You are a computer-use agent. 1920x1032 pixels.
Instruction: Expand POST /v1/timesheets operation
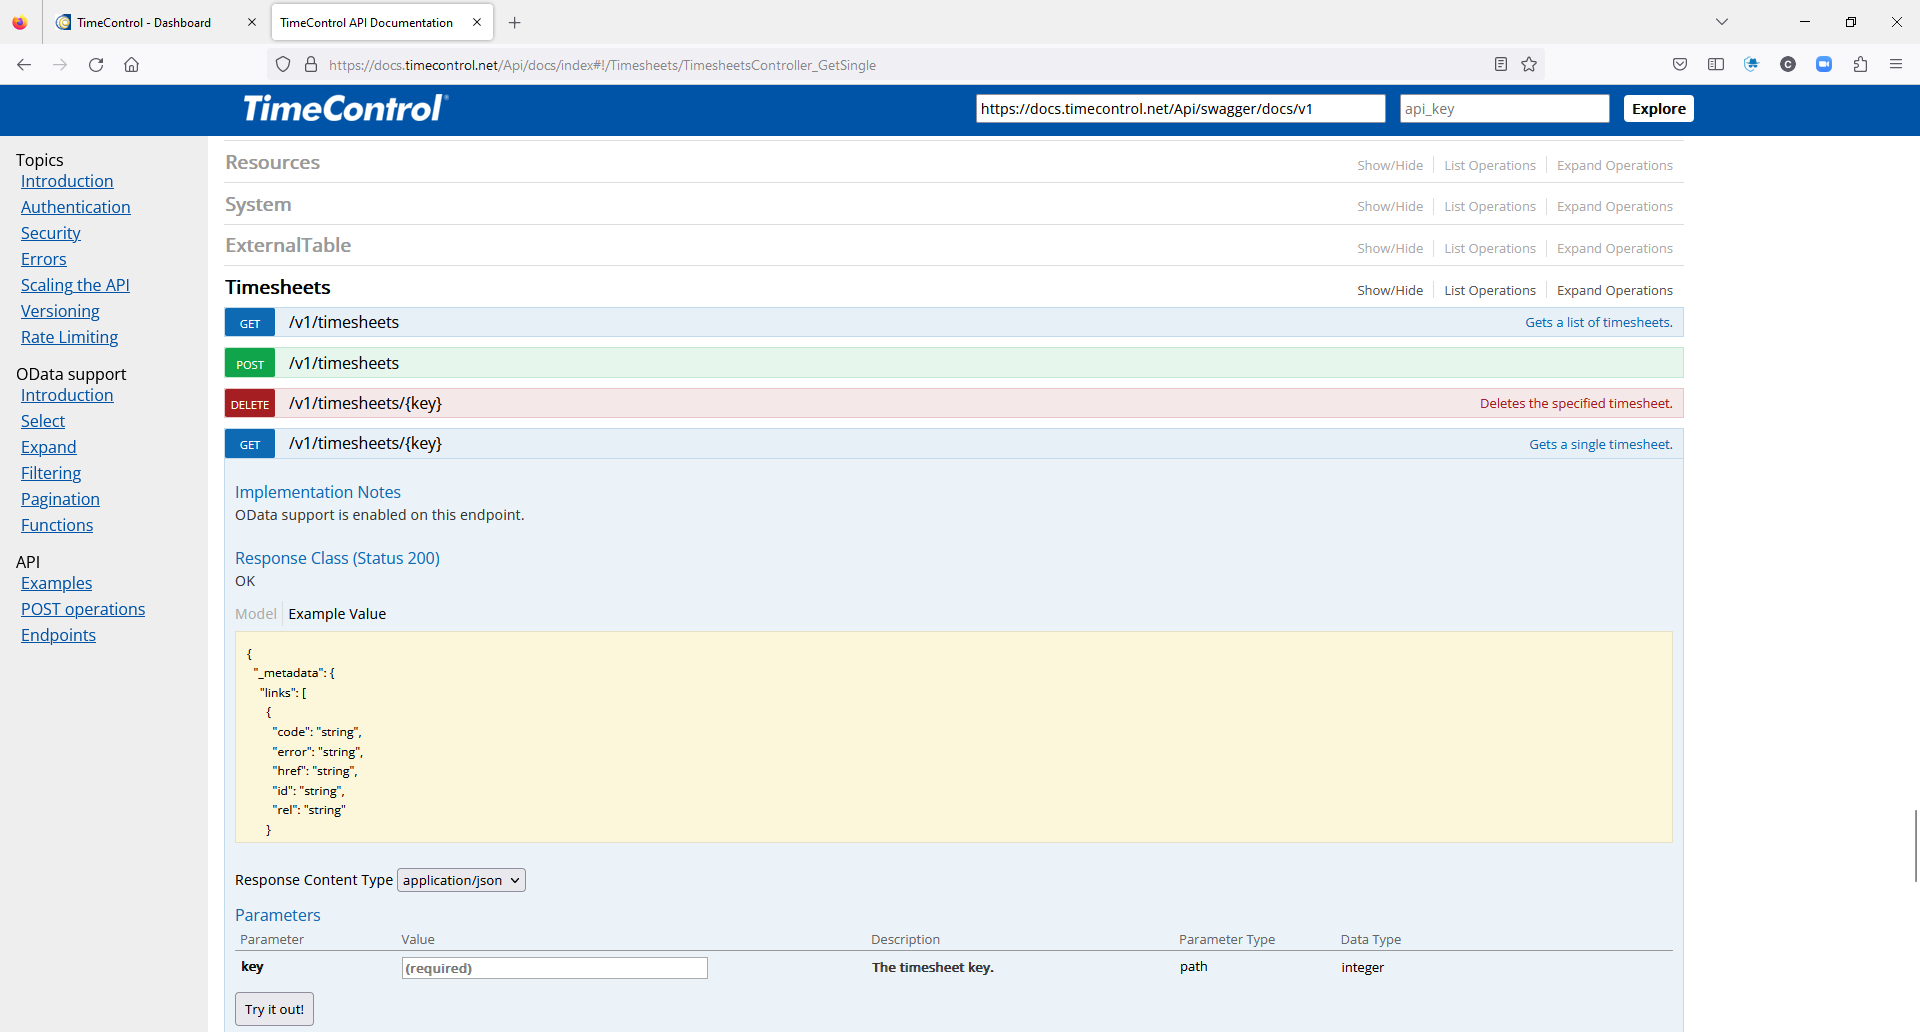pos(954,363)
